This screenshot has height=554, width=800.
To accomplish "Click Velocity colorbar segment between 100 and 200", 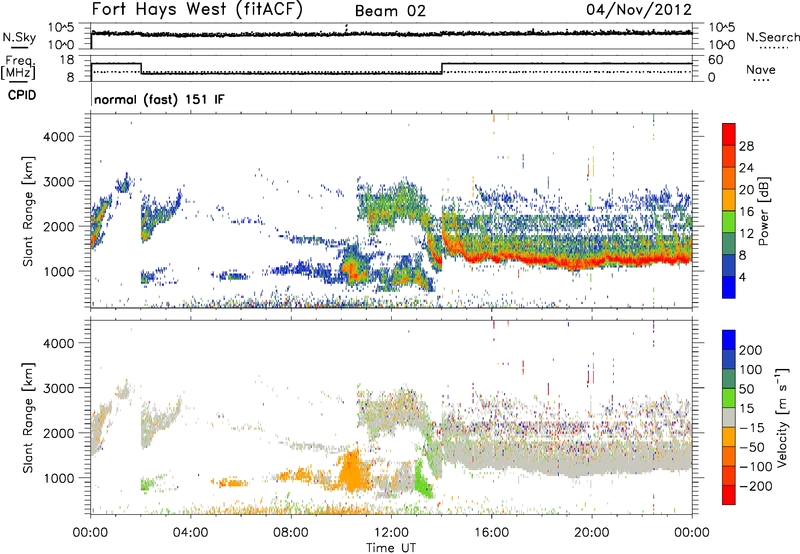I will click(729, 359).
